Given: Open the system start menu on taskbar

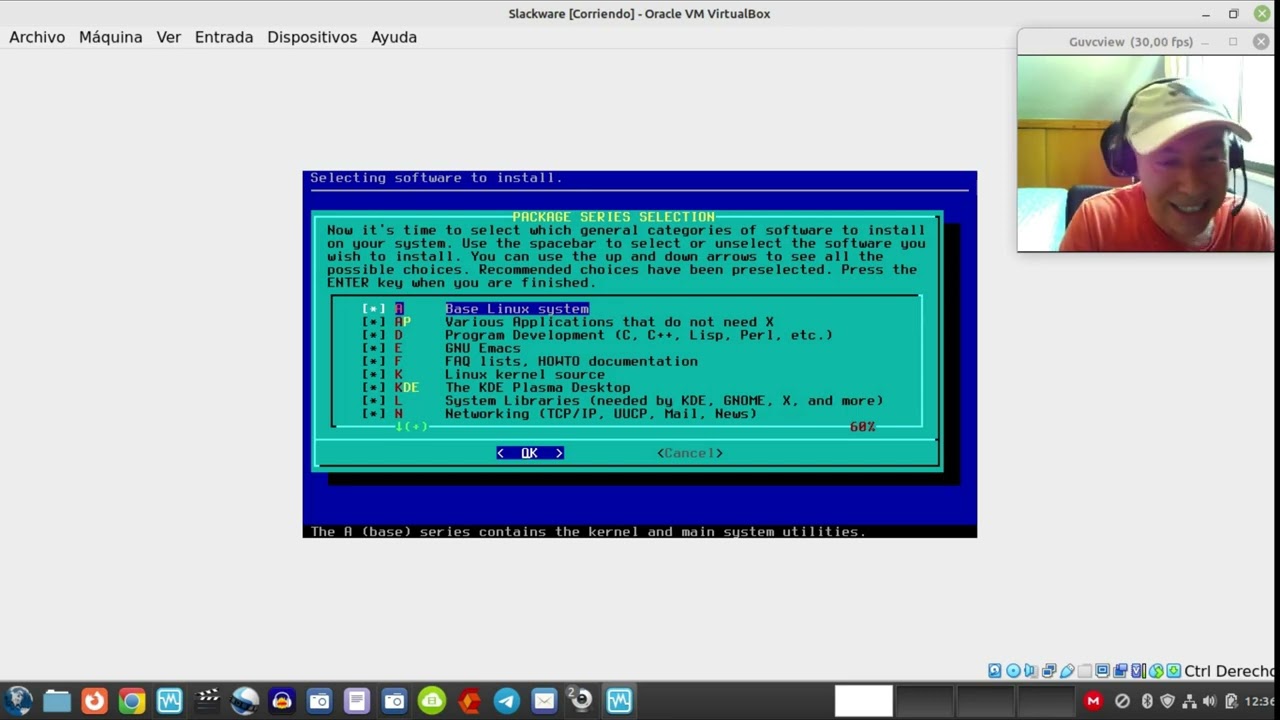Looking at the screenshot, I should 18,701.
